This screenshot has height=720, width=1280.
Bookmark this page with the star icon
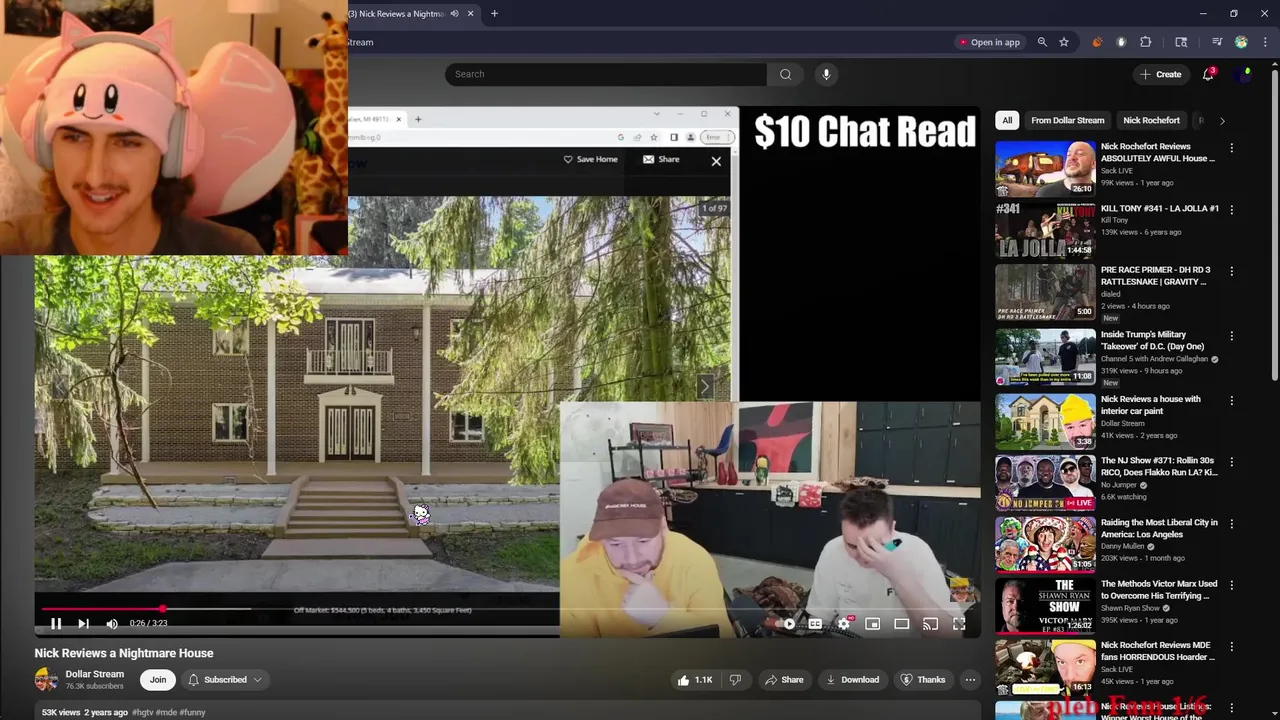click(x=1064, y=42)
